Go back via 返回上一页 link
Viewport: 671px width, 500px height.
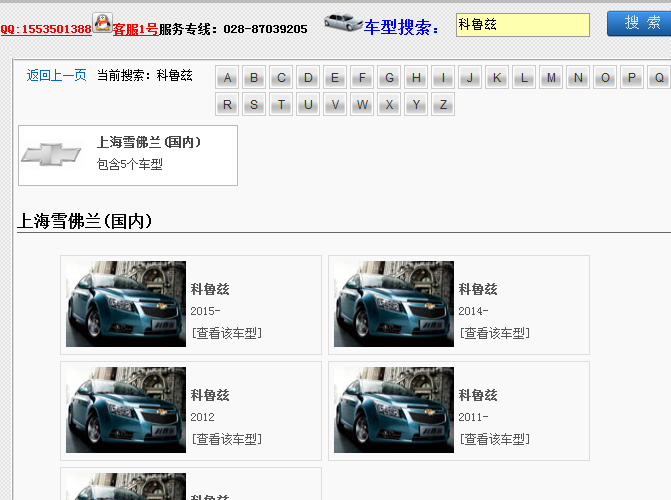56,75
